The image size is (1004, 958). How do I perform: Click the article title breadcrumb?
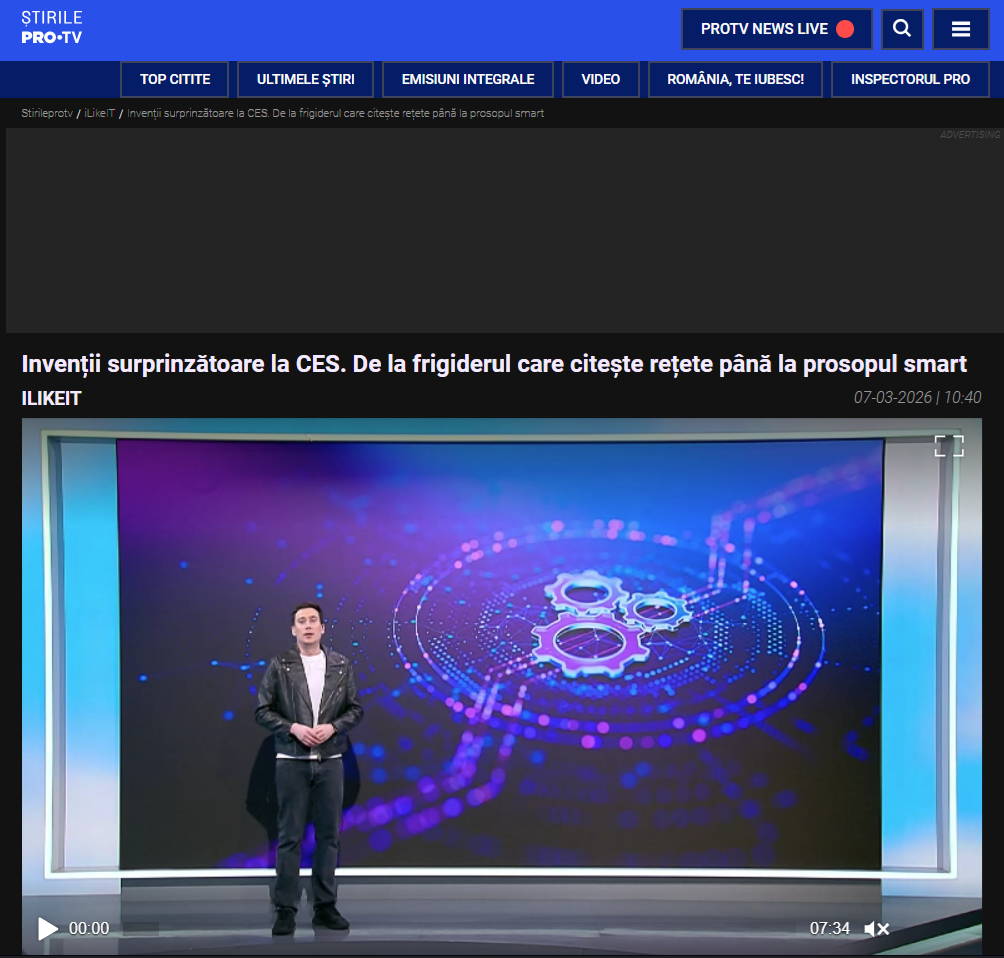[335, 114]
